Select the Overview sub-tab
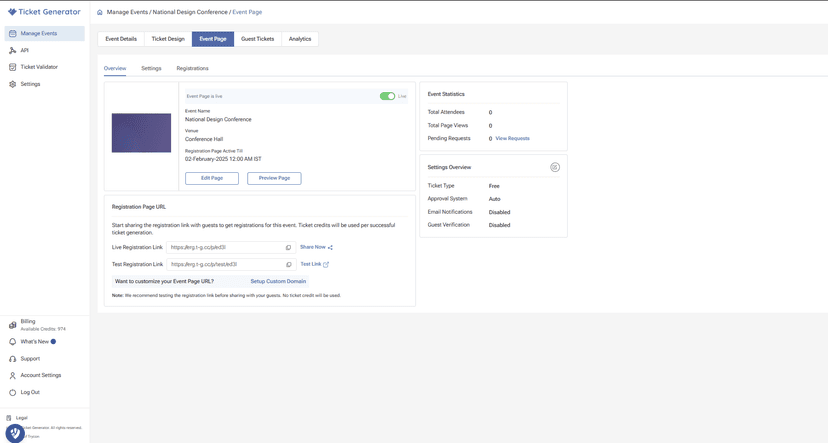Viewport: 828px width, 443px height. click(x=115, y=69)
